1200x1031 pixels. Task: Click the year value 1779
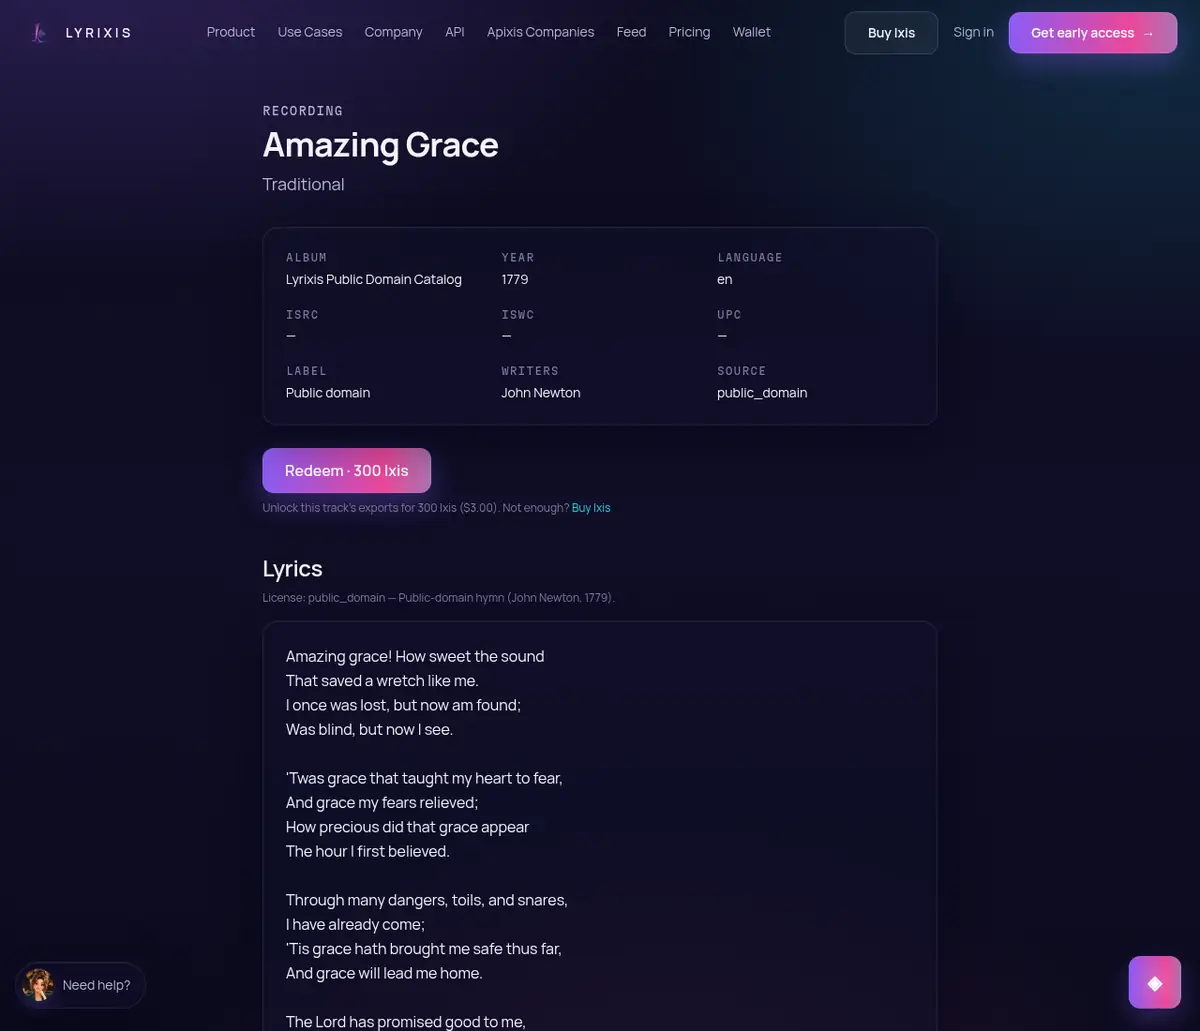pyautogui.click(x=515, y=279)
